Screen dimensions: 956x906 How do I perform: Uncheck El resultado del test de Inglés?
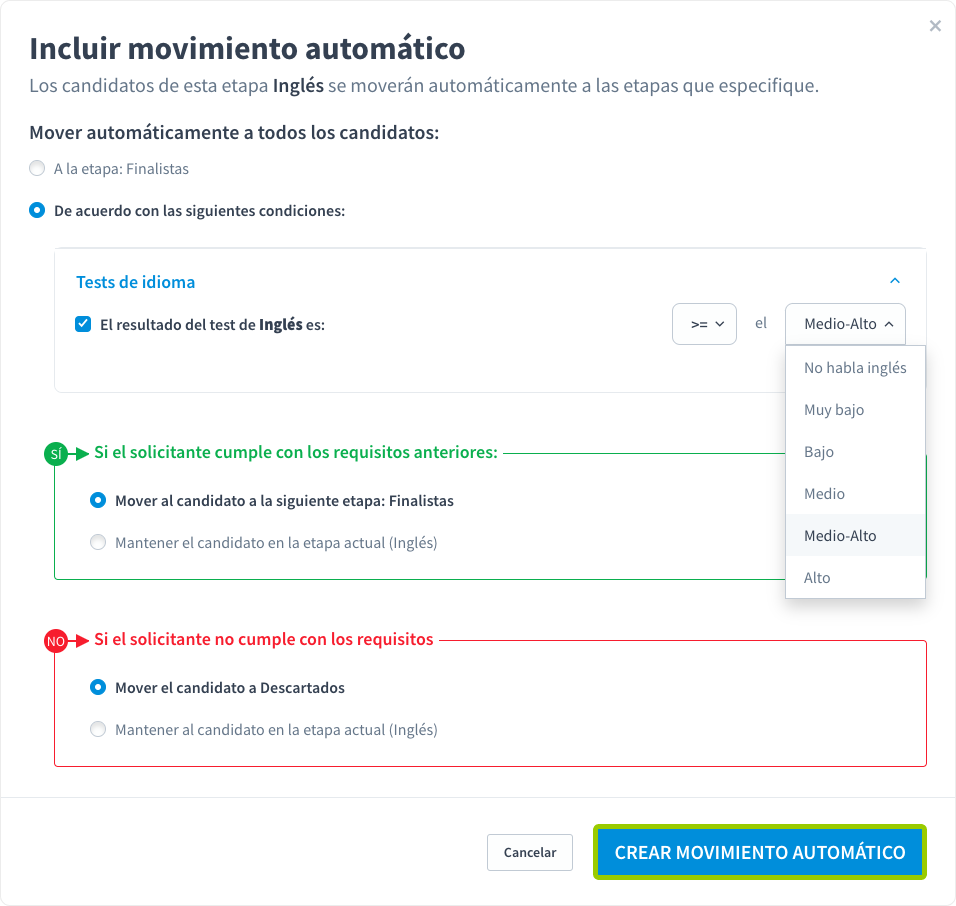coord(82,323)
